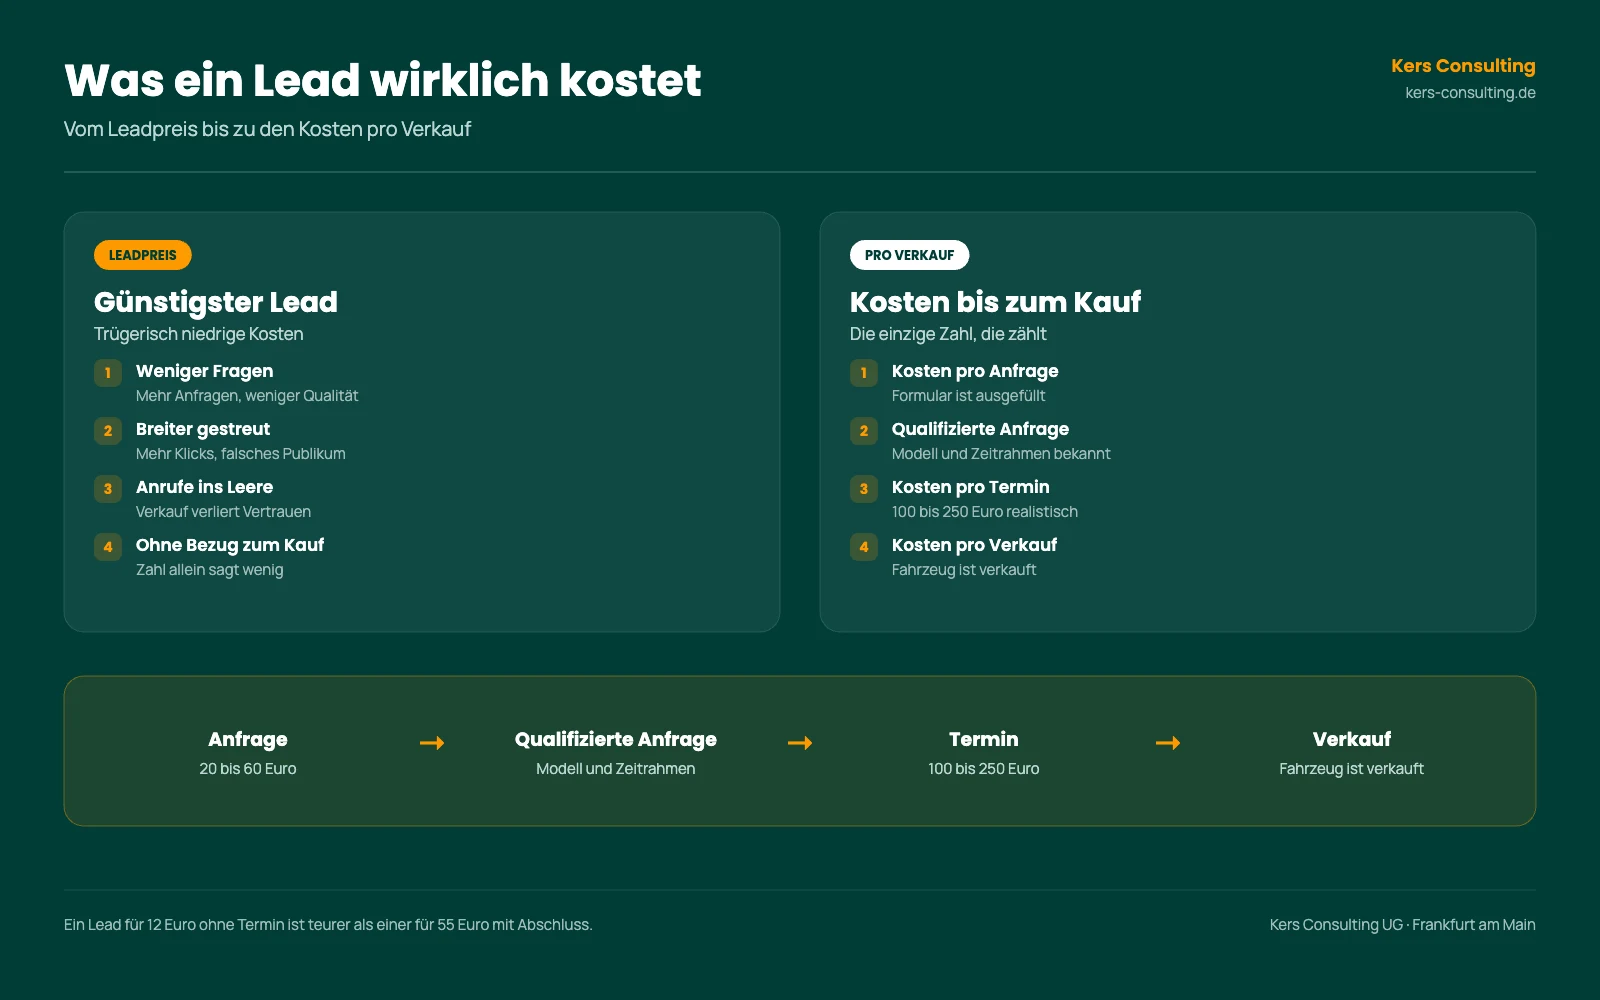Click the Weniger Fragen list title
Screen dimensions: 1600x1000
pos(204,371)
